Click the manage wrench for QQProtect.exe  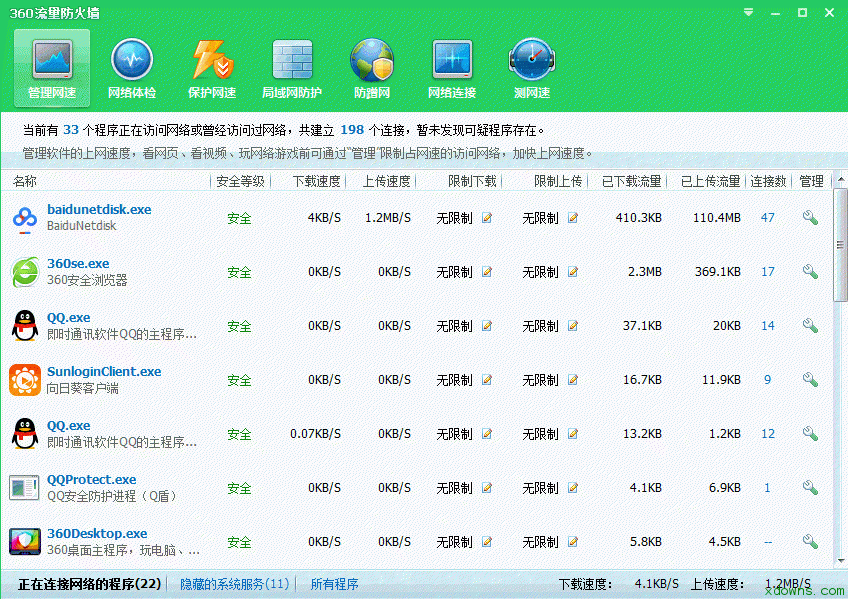pos(810,488)
